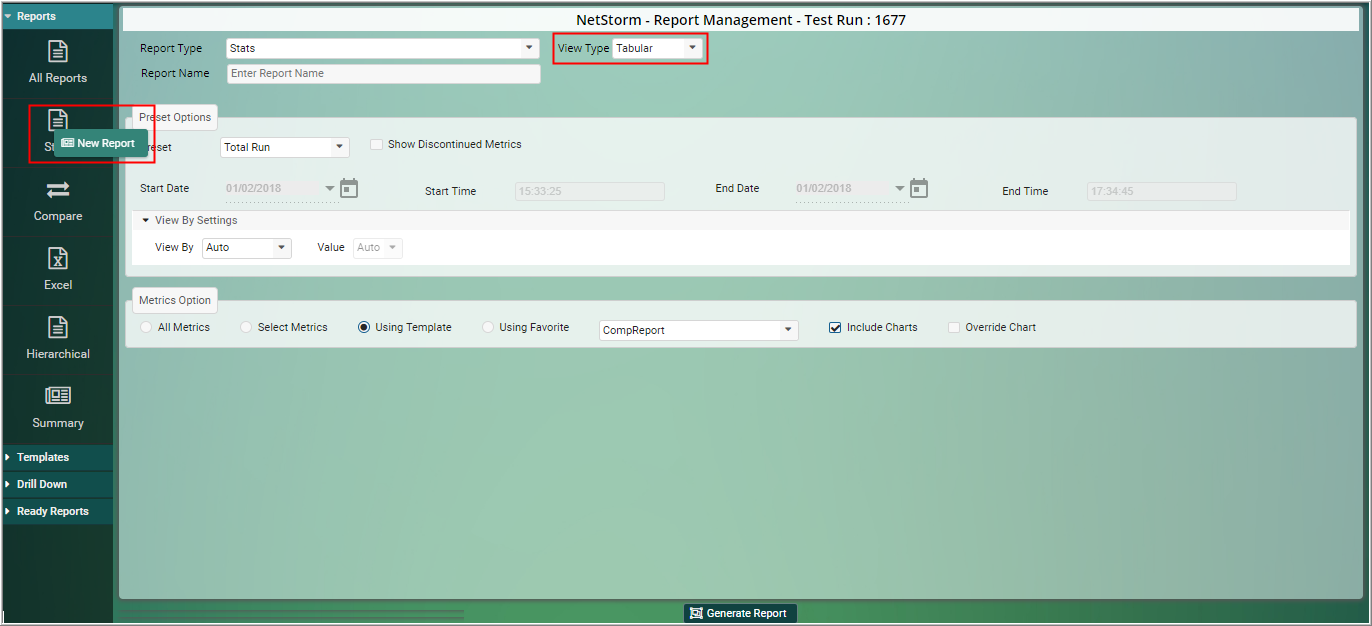This screenshot has height=626, width=1372.
Task: Toggle Show Discontinued Metrics checkbox
Action: pos(376,145)
